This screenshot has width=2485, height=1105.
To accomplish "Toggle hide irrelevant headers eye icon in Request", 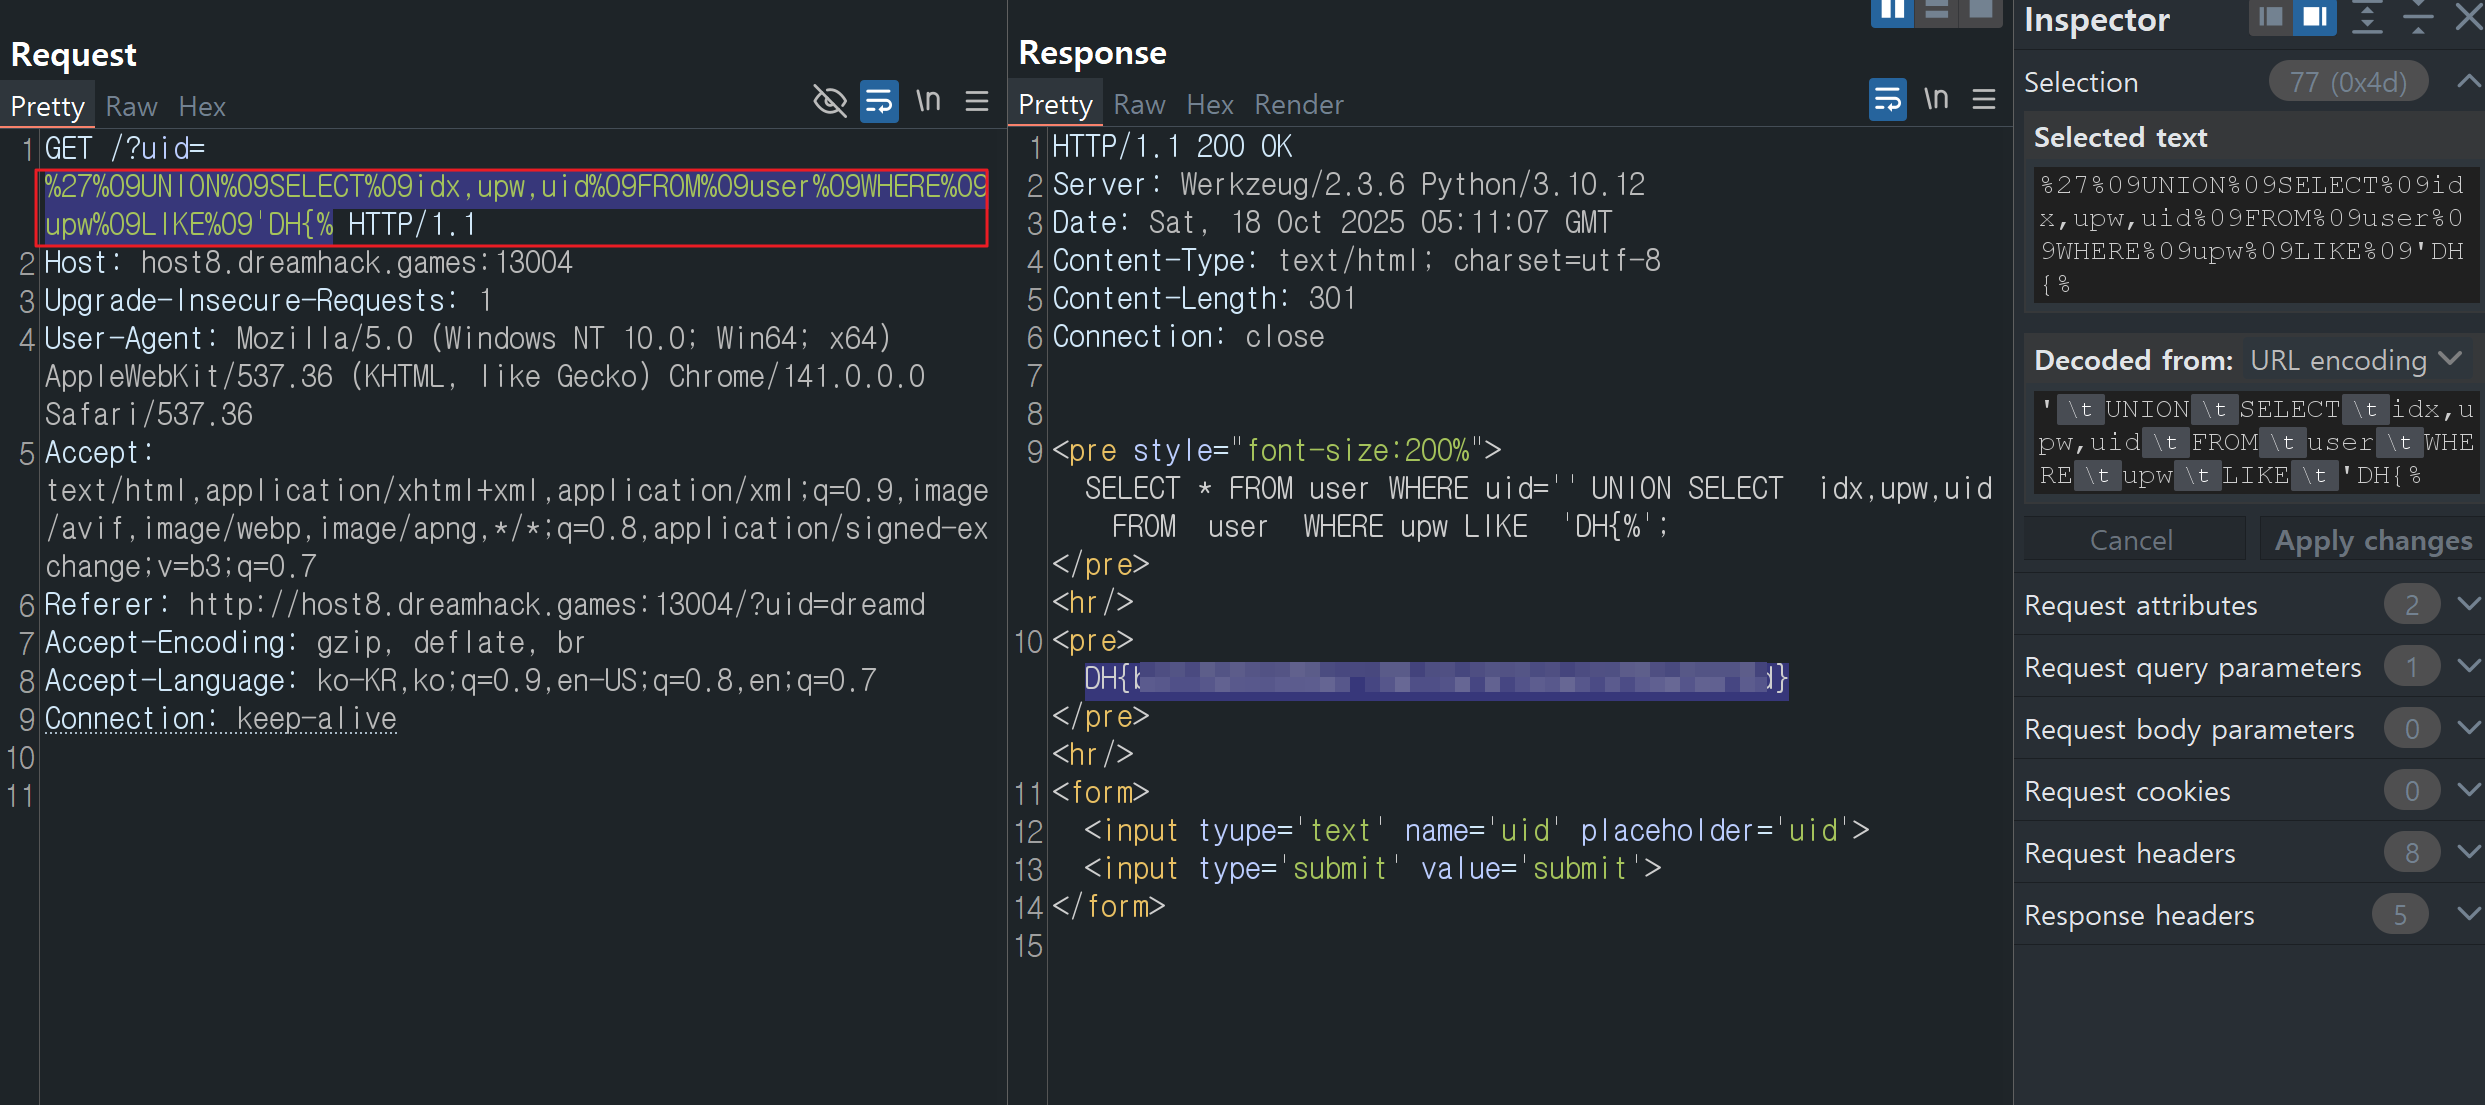I will [829, 101].
